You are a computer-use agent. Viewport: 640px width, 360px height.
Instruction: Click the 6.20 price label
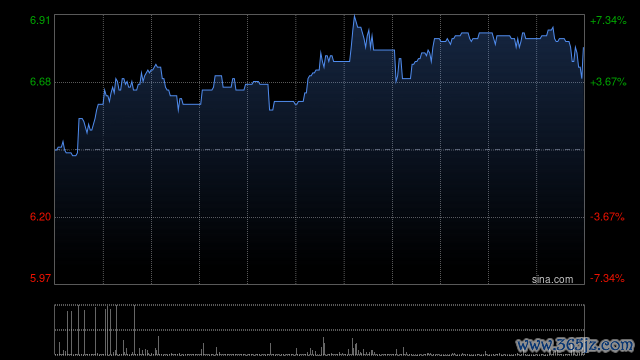click(40, 217)
